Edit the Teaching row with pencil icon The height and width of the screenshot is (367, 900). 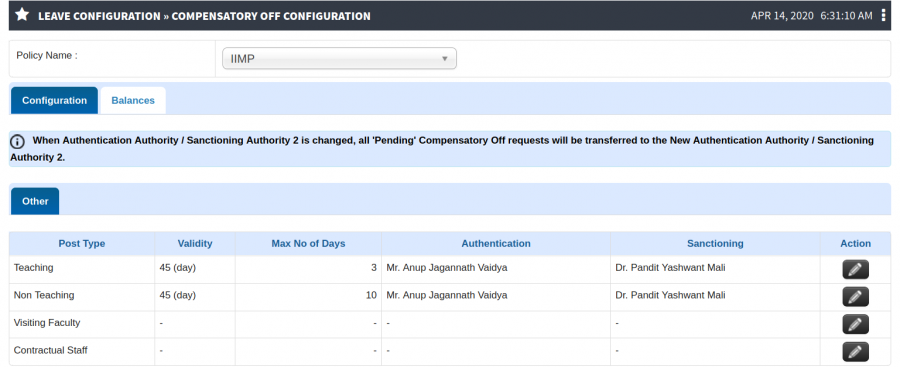pos(855,269)
